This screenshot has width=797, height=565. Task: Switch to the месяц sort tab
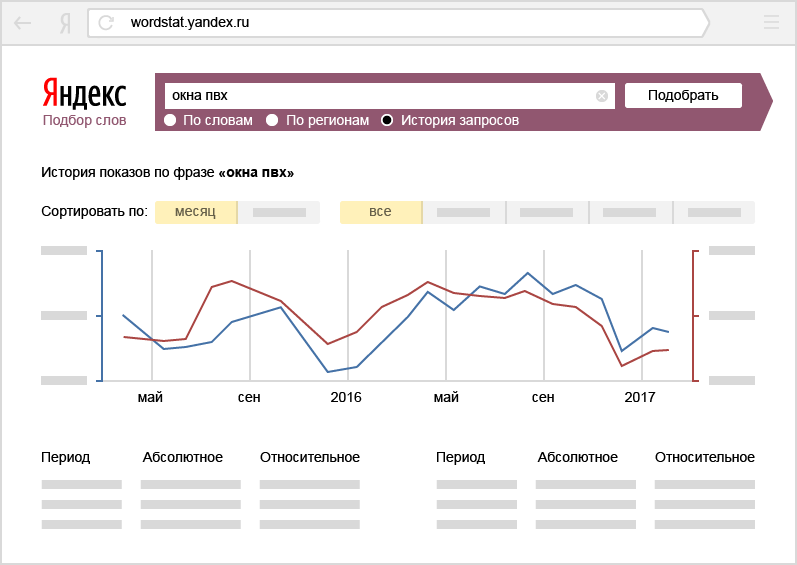[x=196, y=212]
